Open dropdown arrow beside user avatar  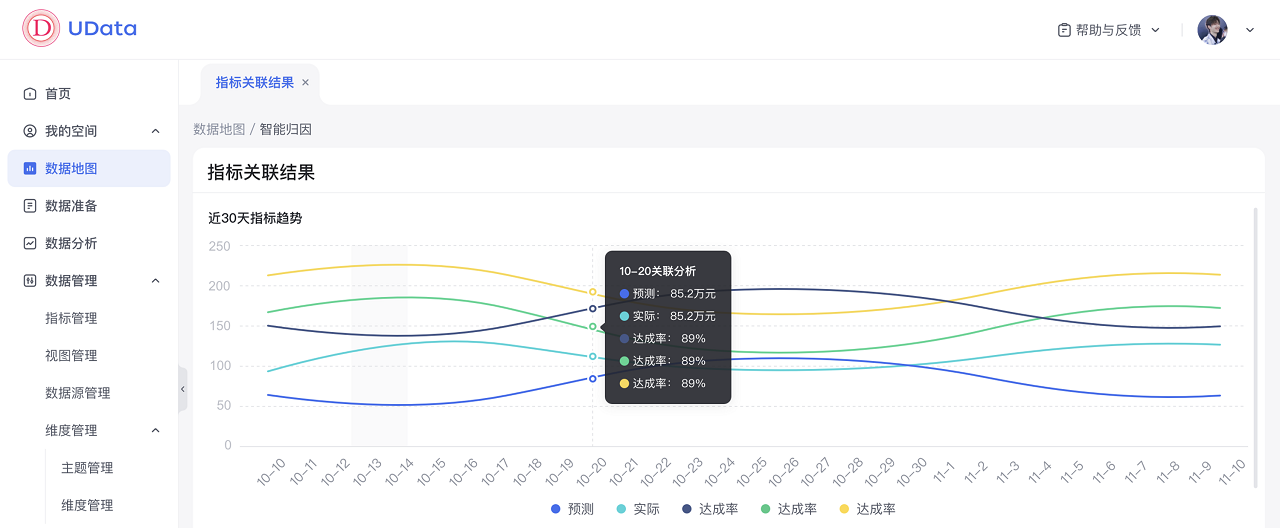(x=1250, y=30)
